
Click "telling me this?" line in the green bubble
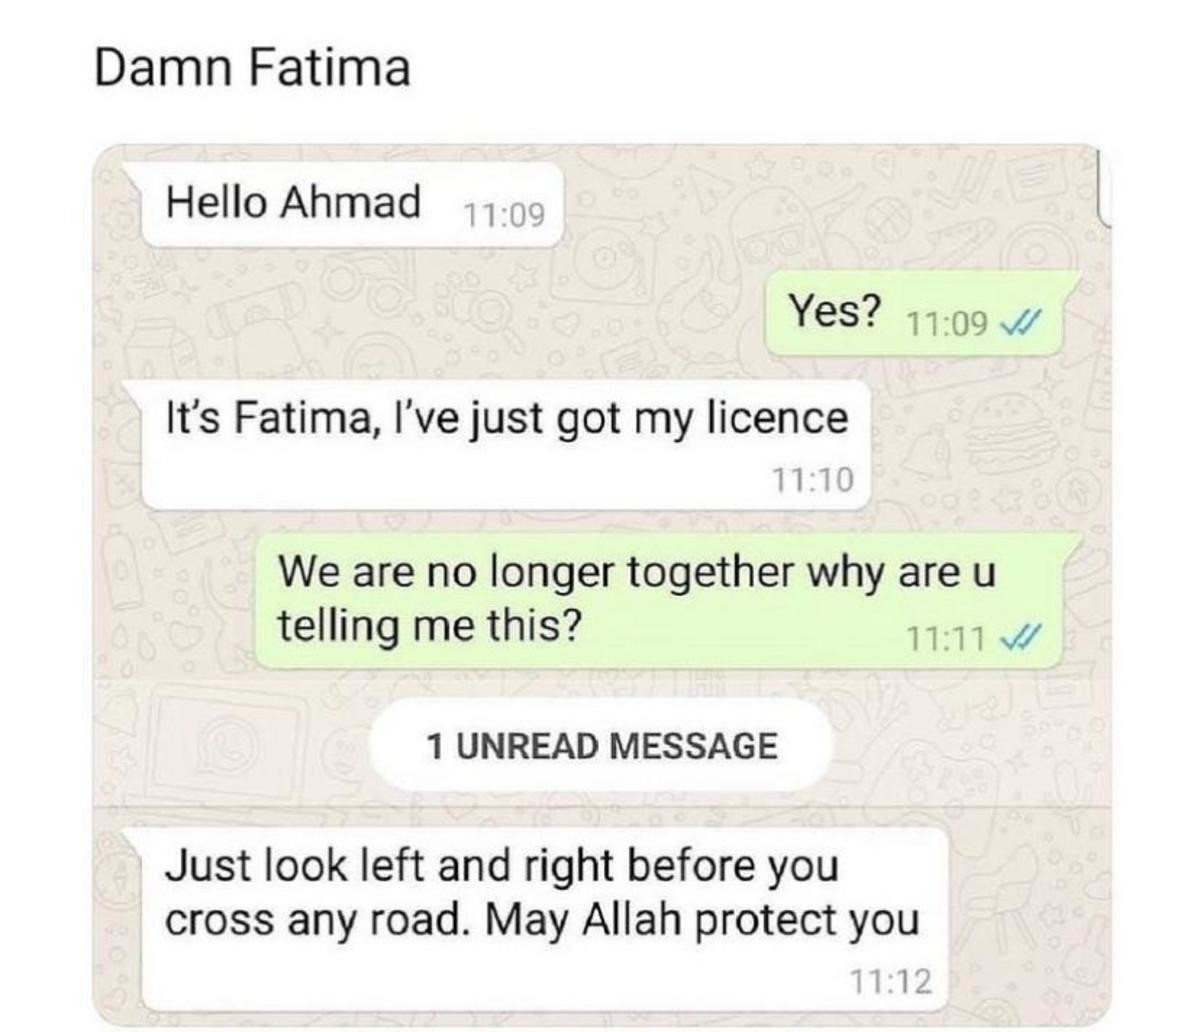click(x=429, y=627)
